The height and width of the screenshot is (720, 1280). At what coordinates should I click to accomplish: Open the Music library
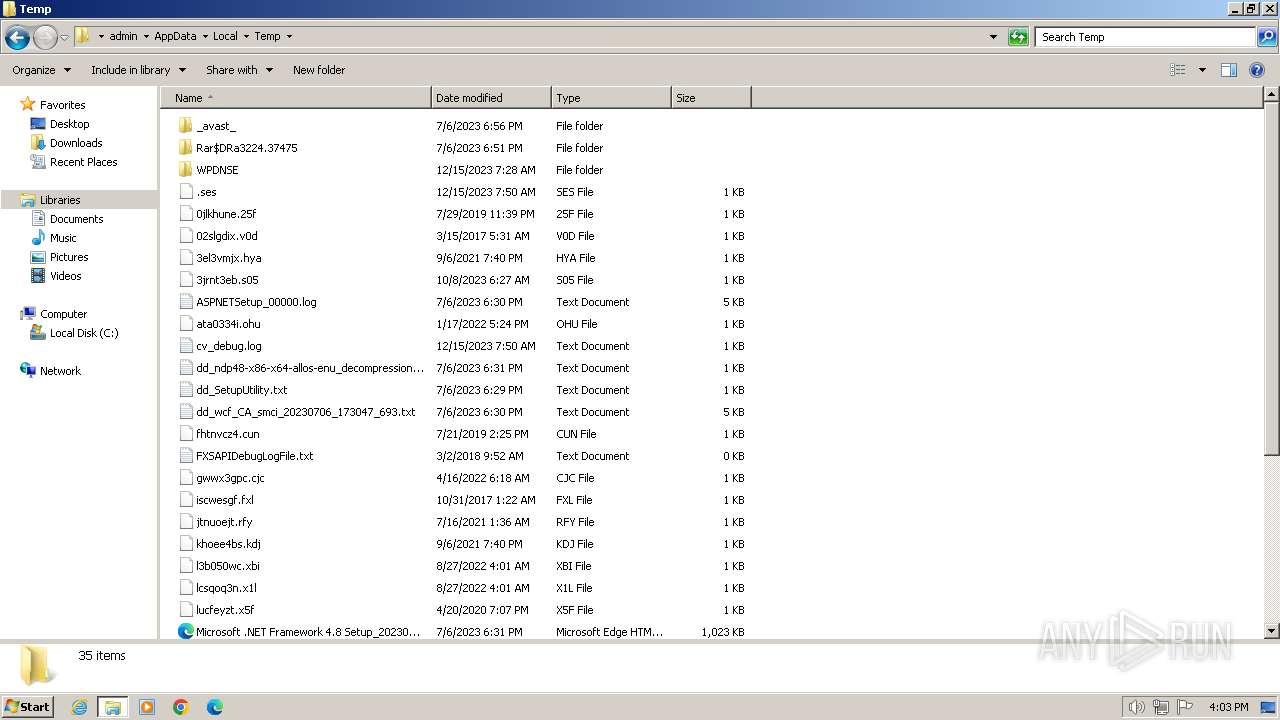[x=63, y=238]
